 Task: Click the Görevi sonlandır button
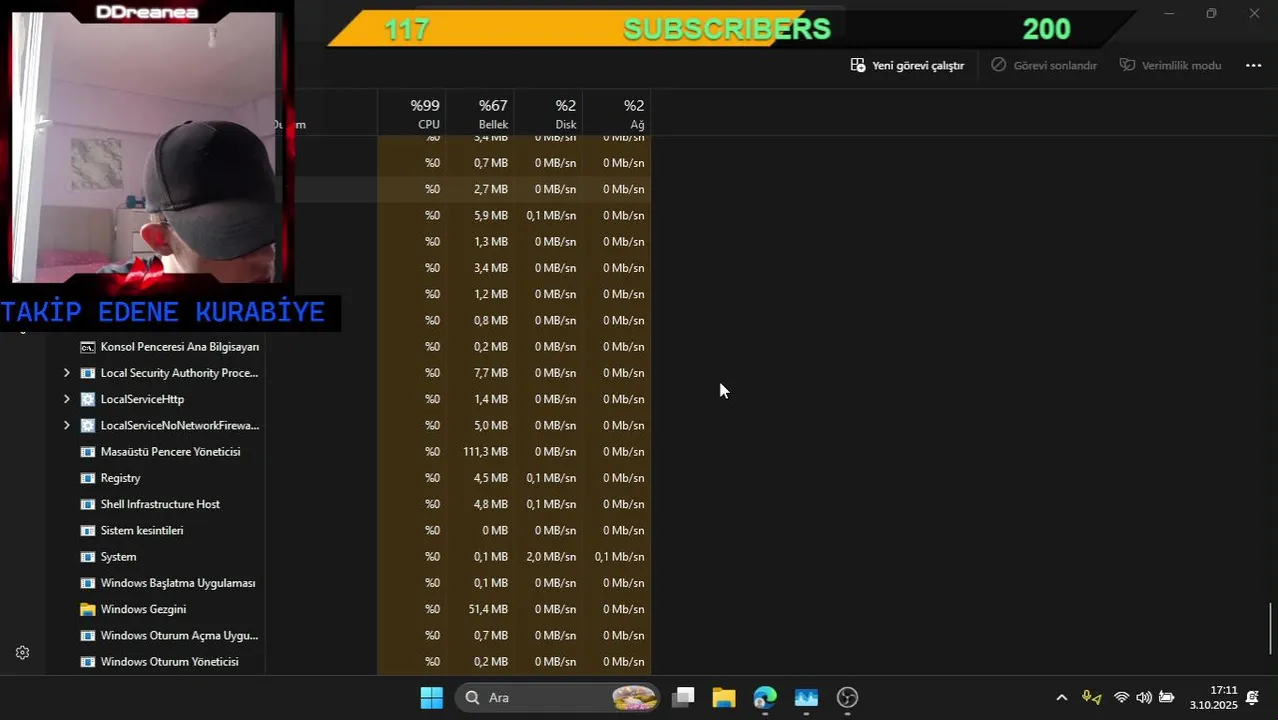tap(1044, 65)
